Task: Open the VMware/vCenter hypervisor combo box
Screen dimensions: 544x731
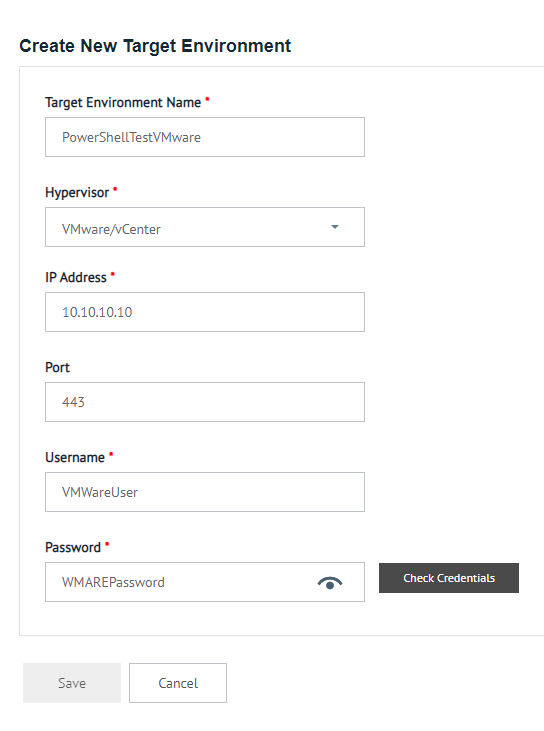Action: coord(205,227)
